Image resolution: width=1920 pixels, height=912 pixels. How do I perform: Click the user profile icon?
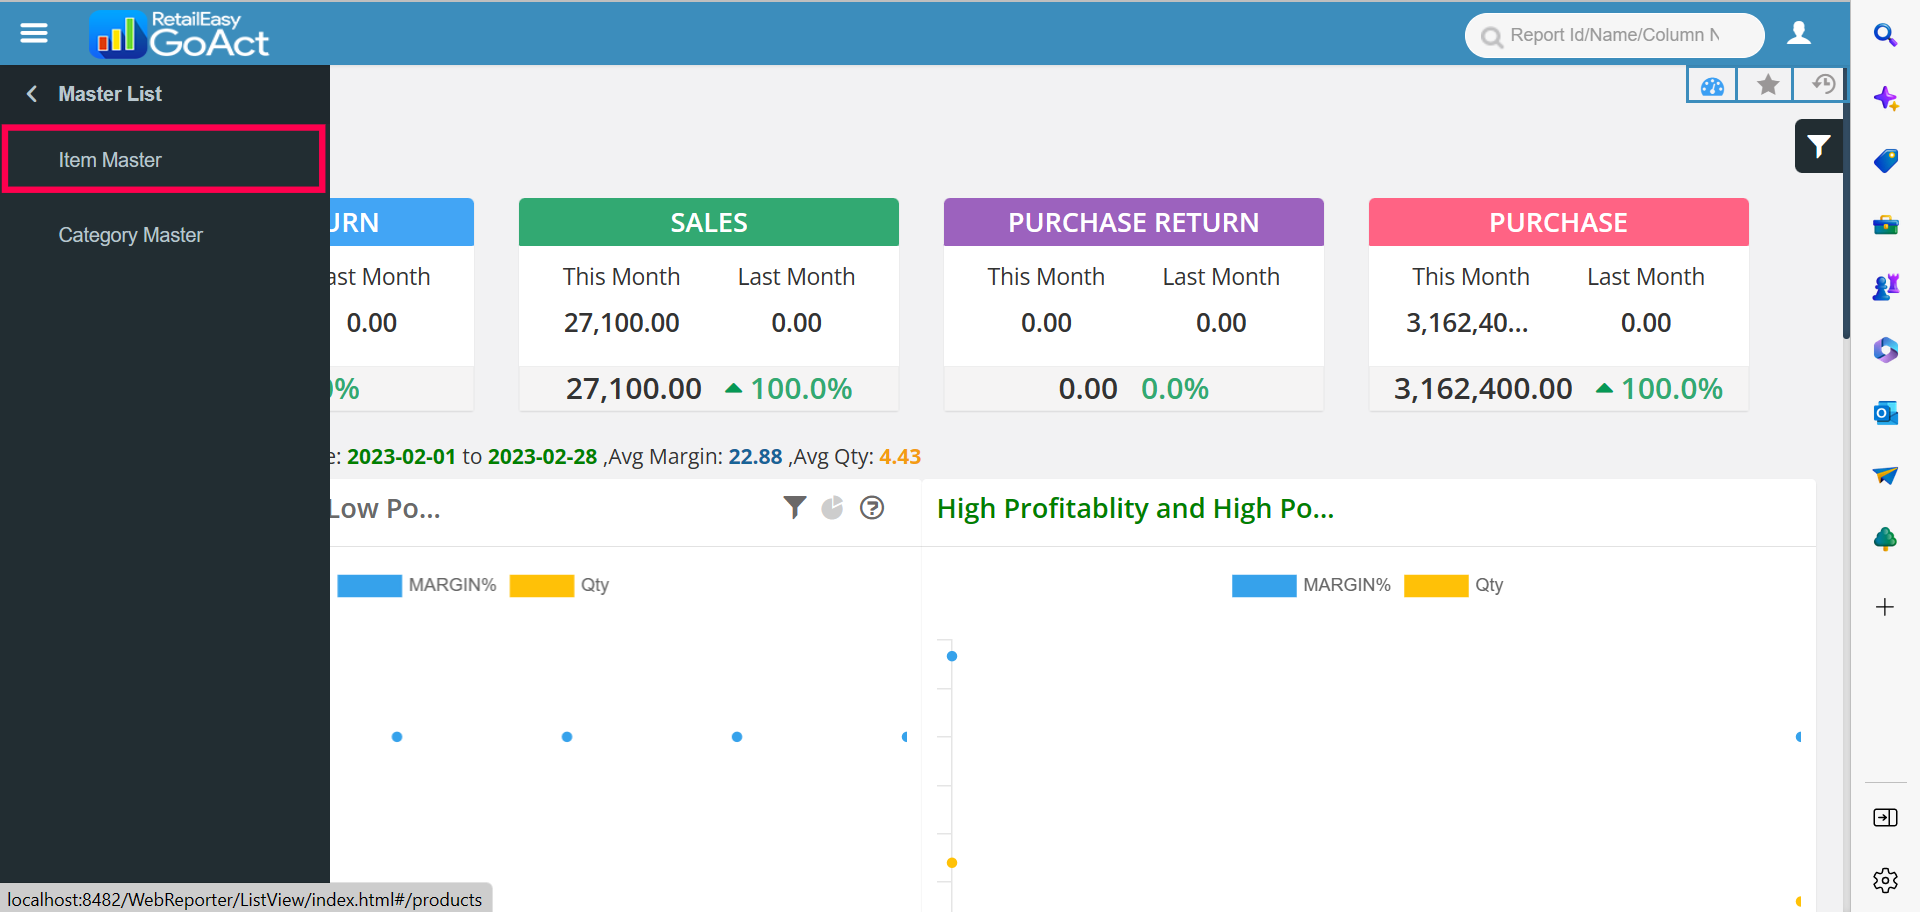tap(1799, 34)
